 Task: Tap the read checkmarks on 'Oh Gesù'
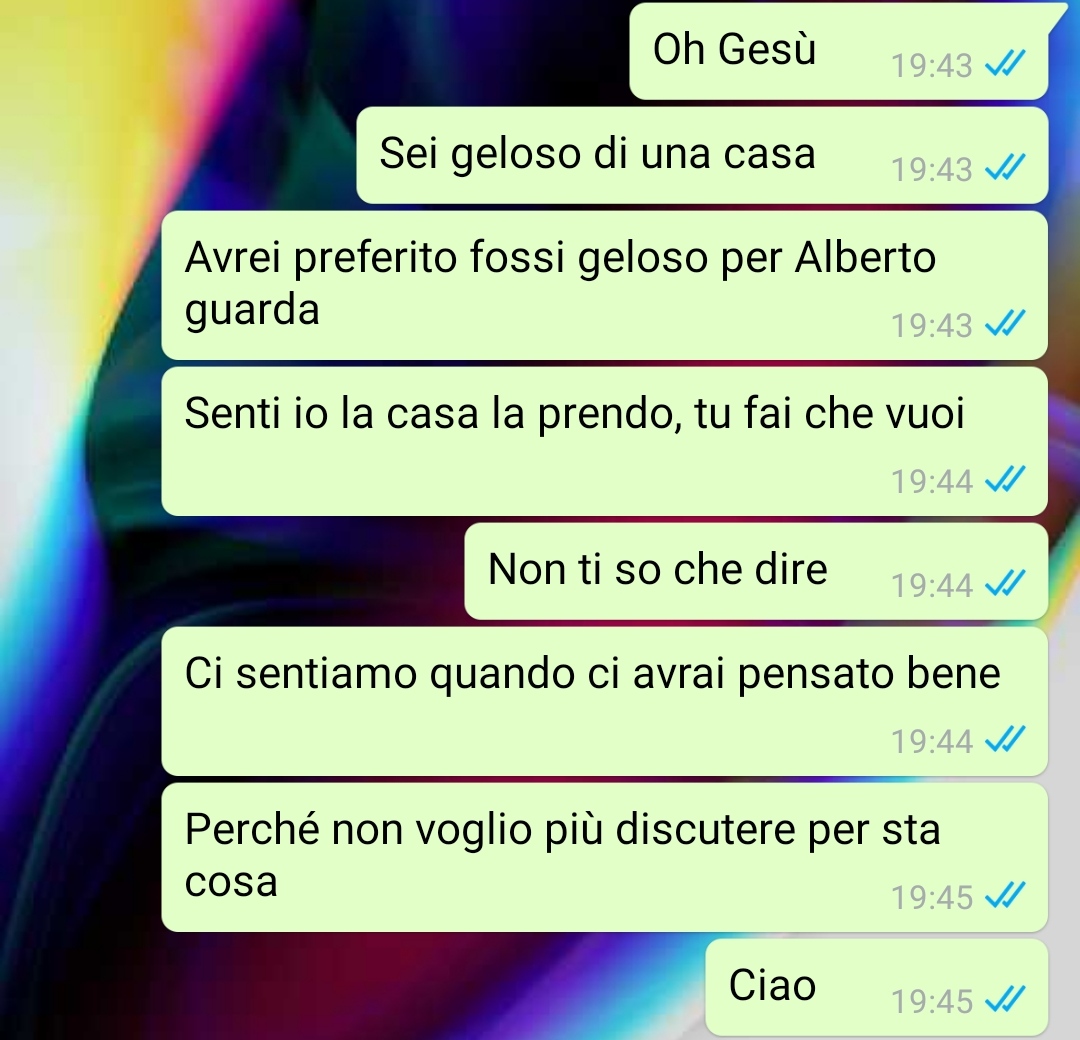pos(1005,63)
